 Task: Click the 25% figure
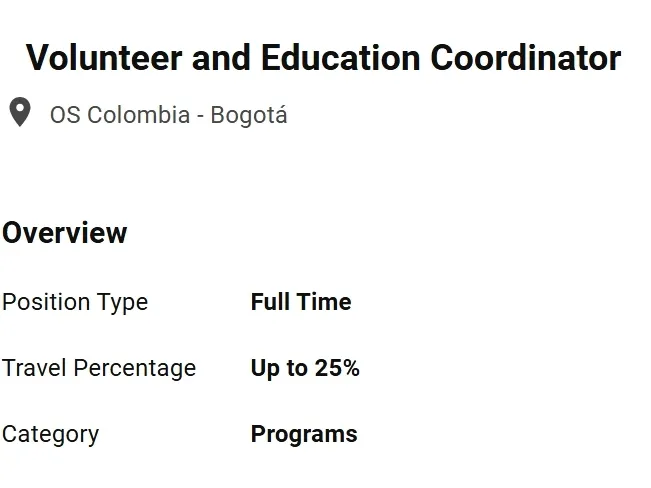point(337,368)
